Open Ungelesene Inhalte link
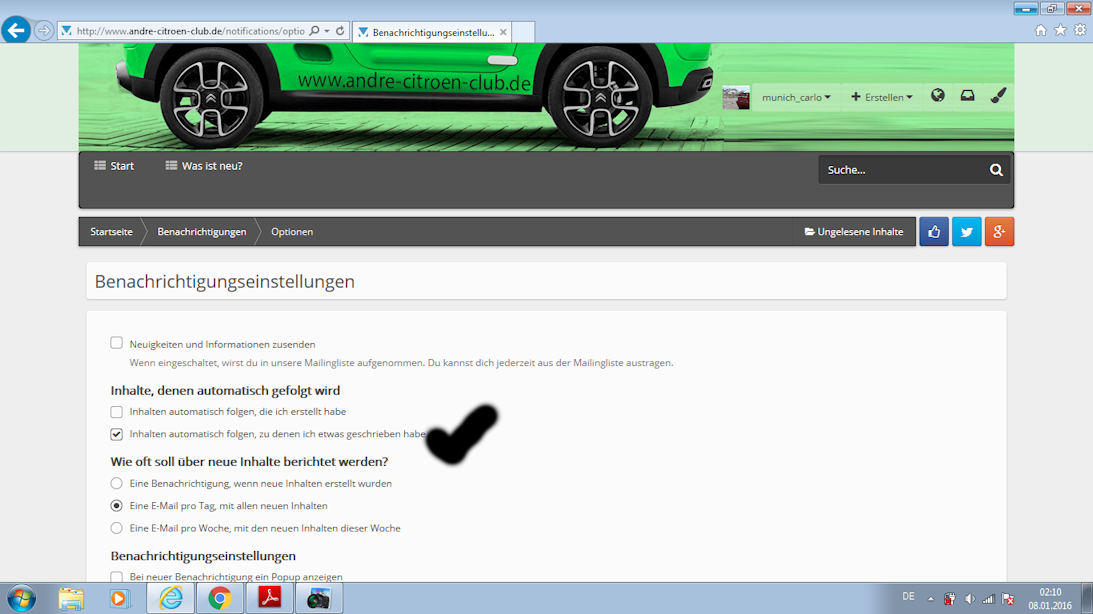Screen dimensions: 1093x614 (x=854, y=231)
